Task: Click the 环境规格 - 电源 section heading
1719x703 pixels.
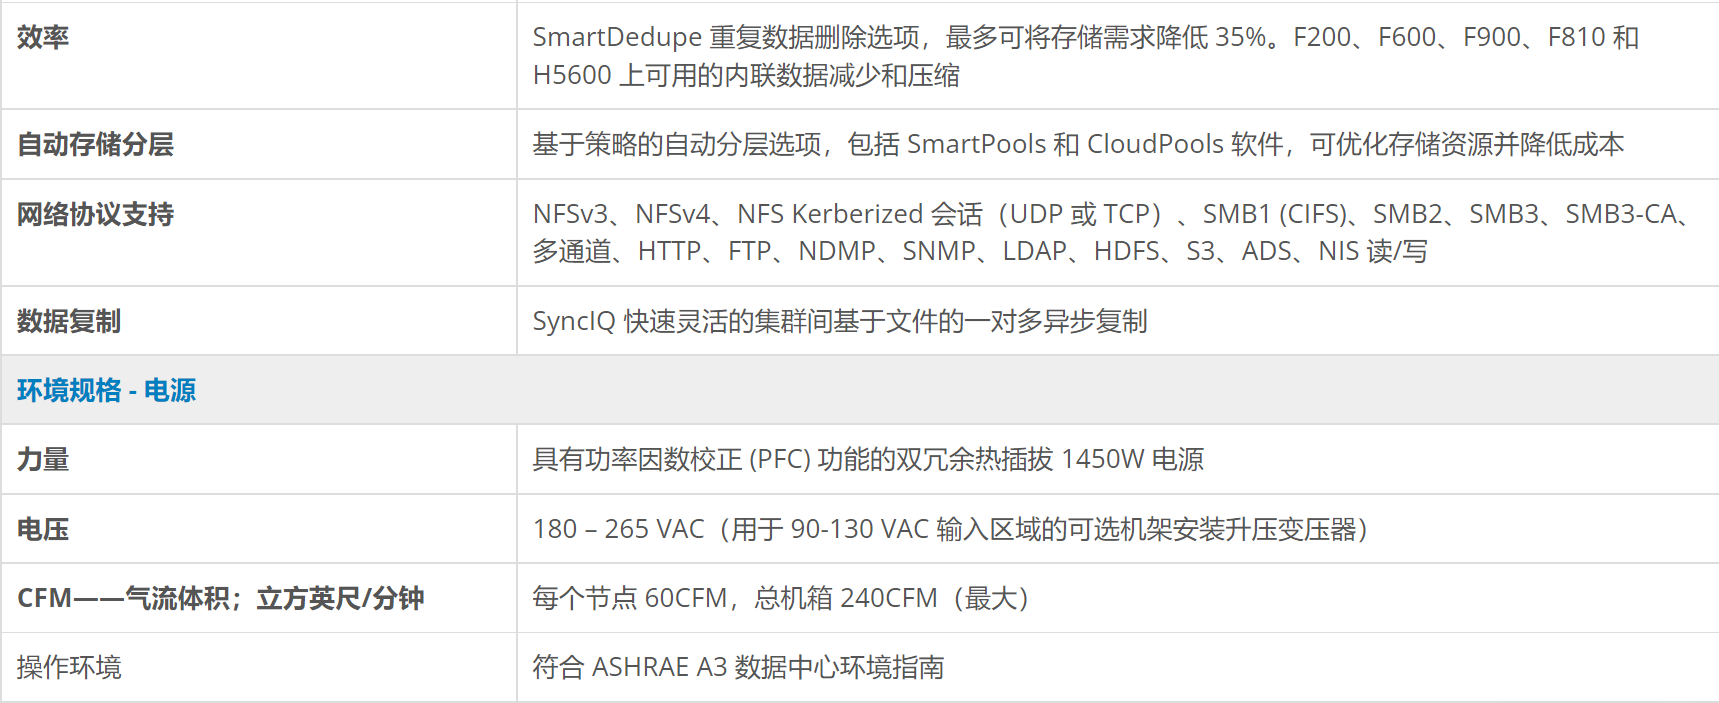Action: pyautogui.click(x=106, y=390)
